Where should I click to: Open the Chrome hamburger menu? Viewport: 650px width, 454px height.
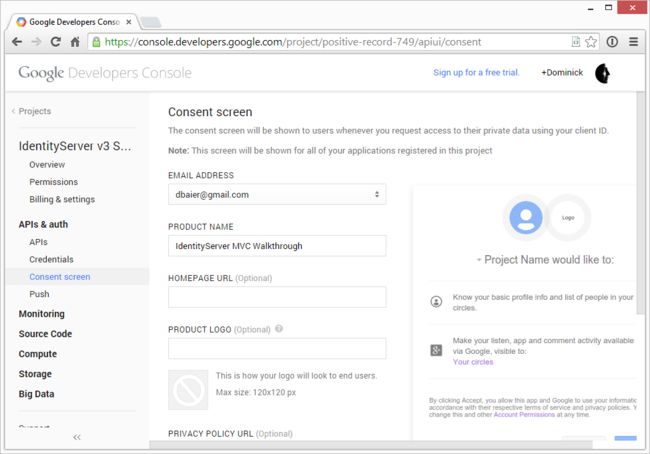pos(633,42)
